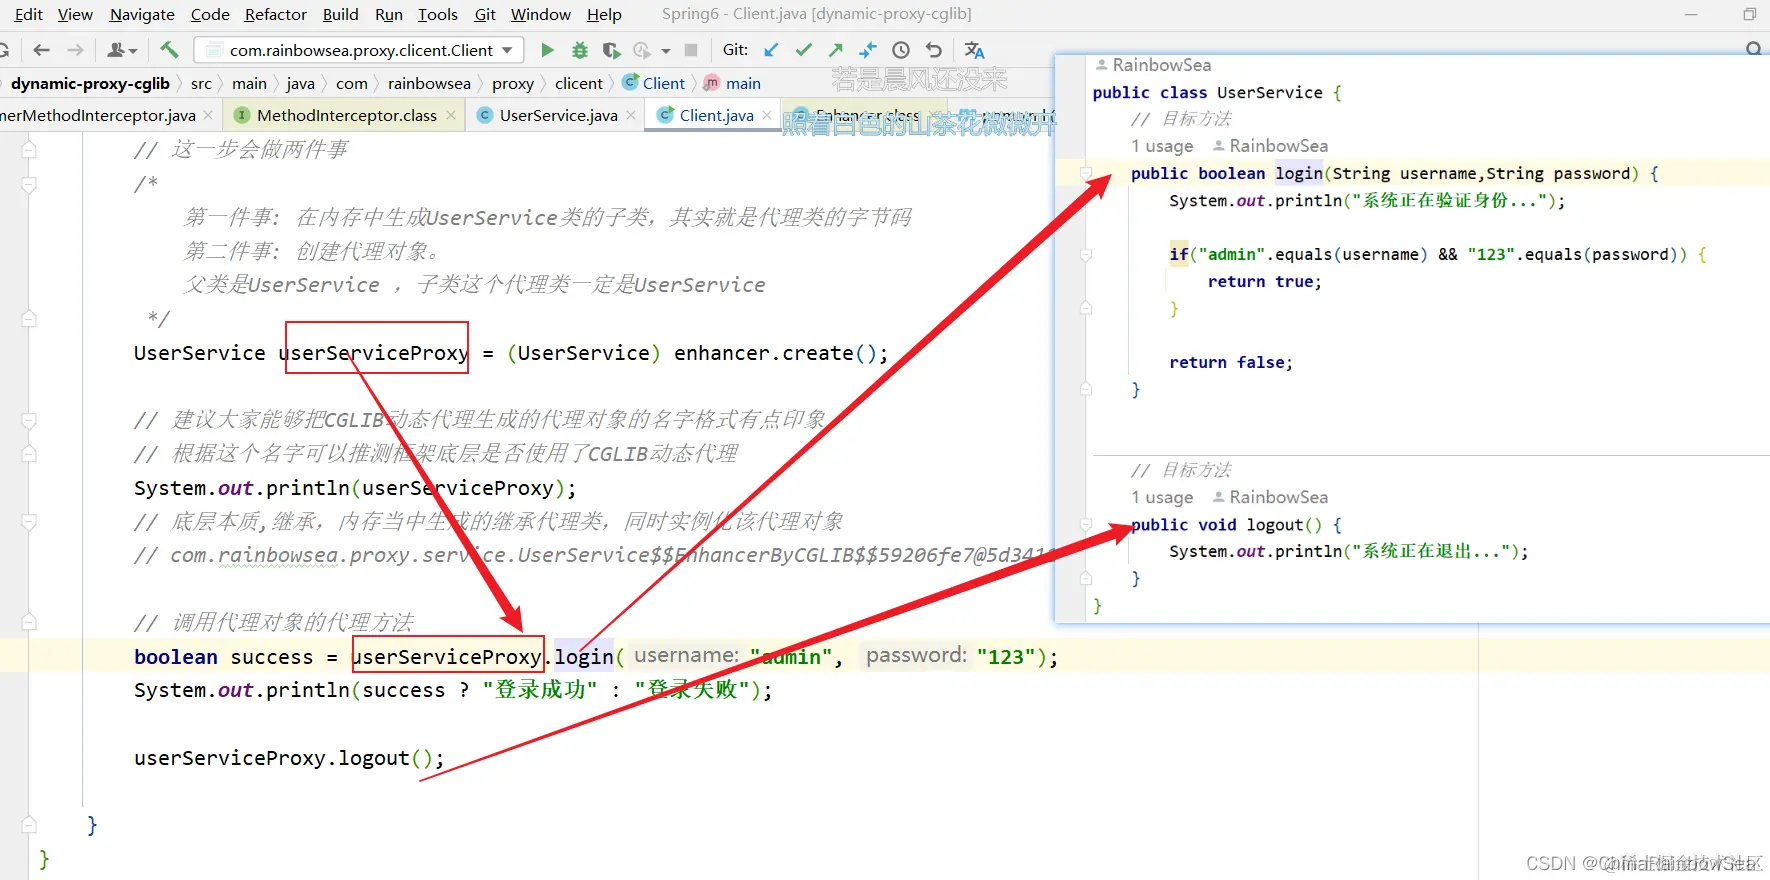
Task: Click the Translate icon in toolbar
Action: pos(974,50)
